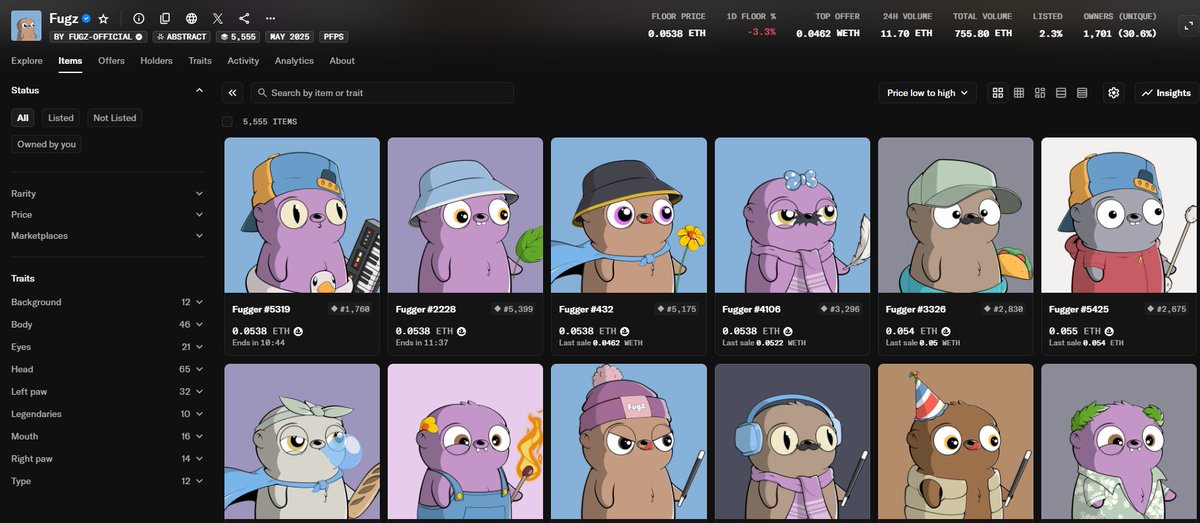Expand the Marketplaces filter

click(107, 236)
